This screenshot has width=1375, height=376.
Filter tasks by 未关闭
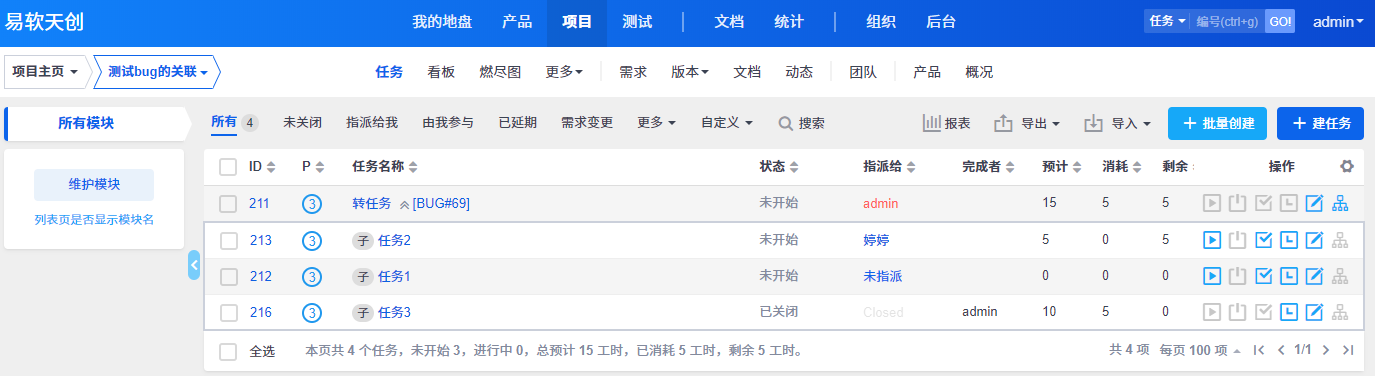click(302, 123)
